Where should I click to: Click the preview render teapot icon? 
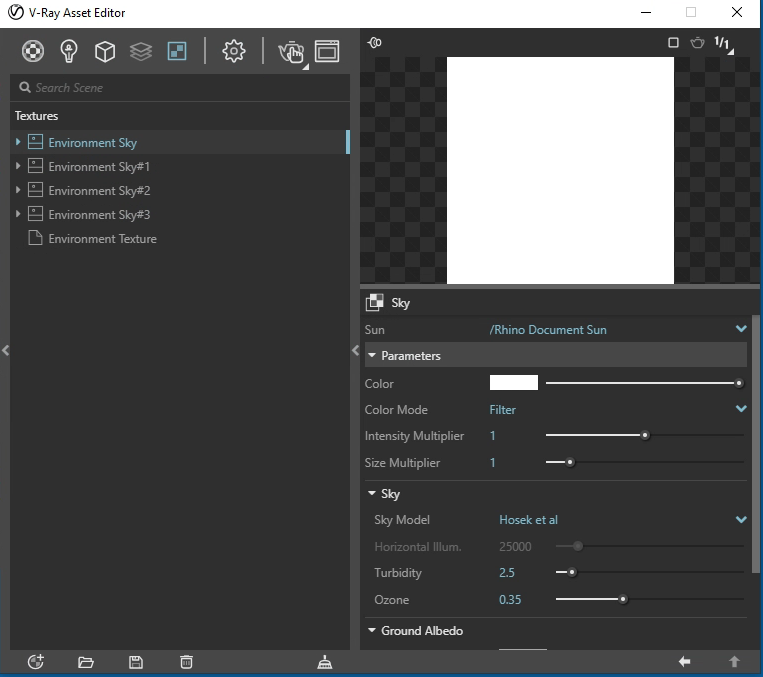tap(697, 43)
